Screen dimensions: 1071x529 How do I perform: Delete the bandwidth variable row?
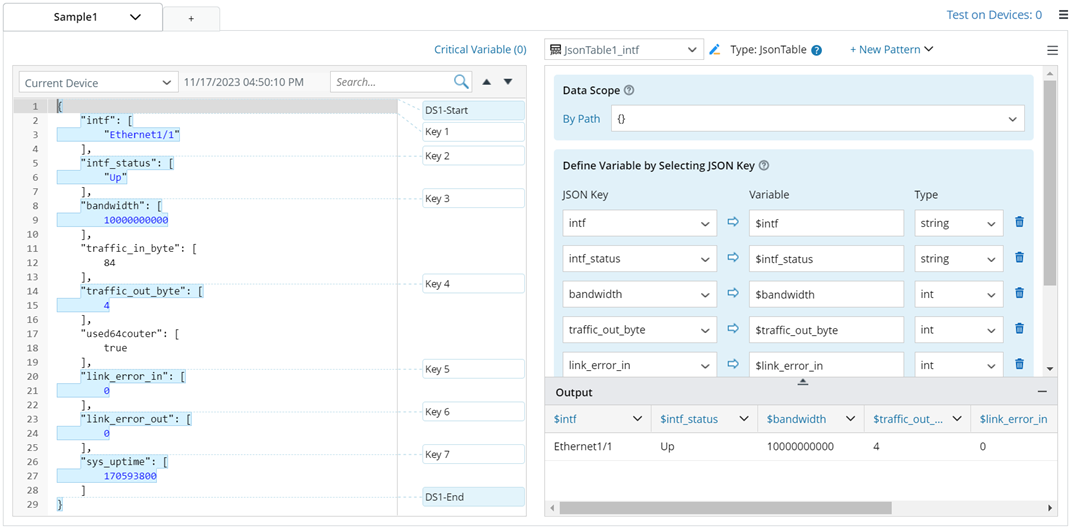pyautogui.click(x=1019, y=293)
